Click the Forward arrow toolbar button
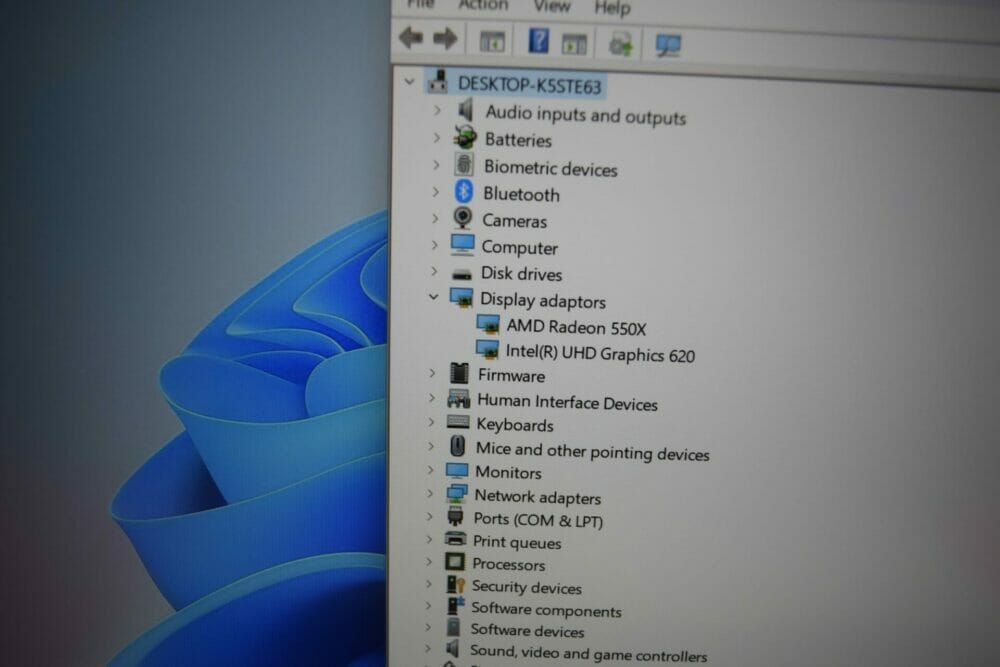Image resolution: width=1000 pixels, height=667 pixels. pyautogui.click(x=445, y=39)
